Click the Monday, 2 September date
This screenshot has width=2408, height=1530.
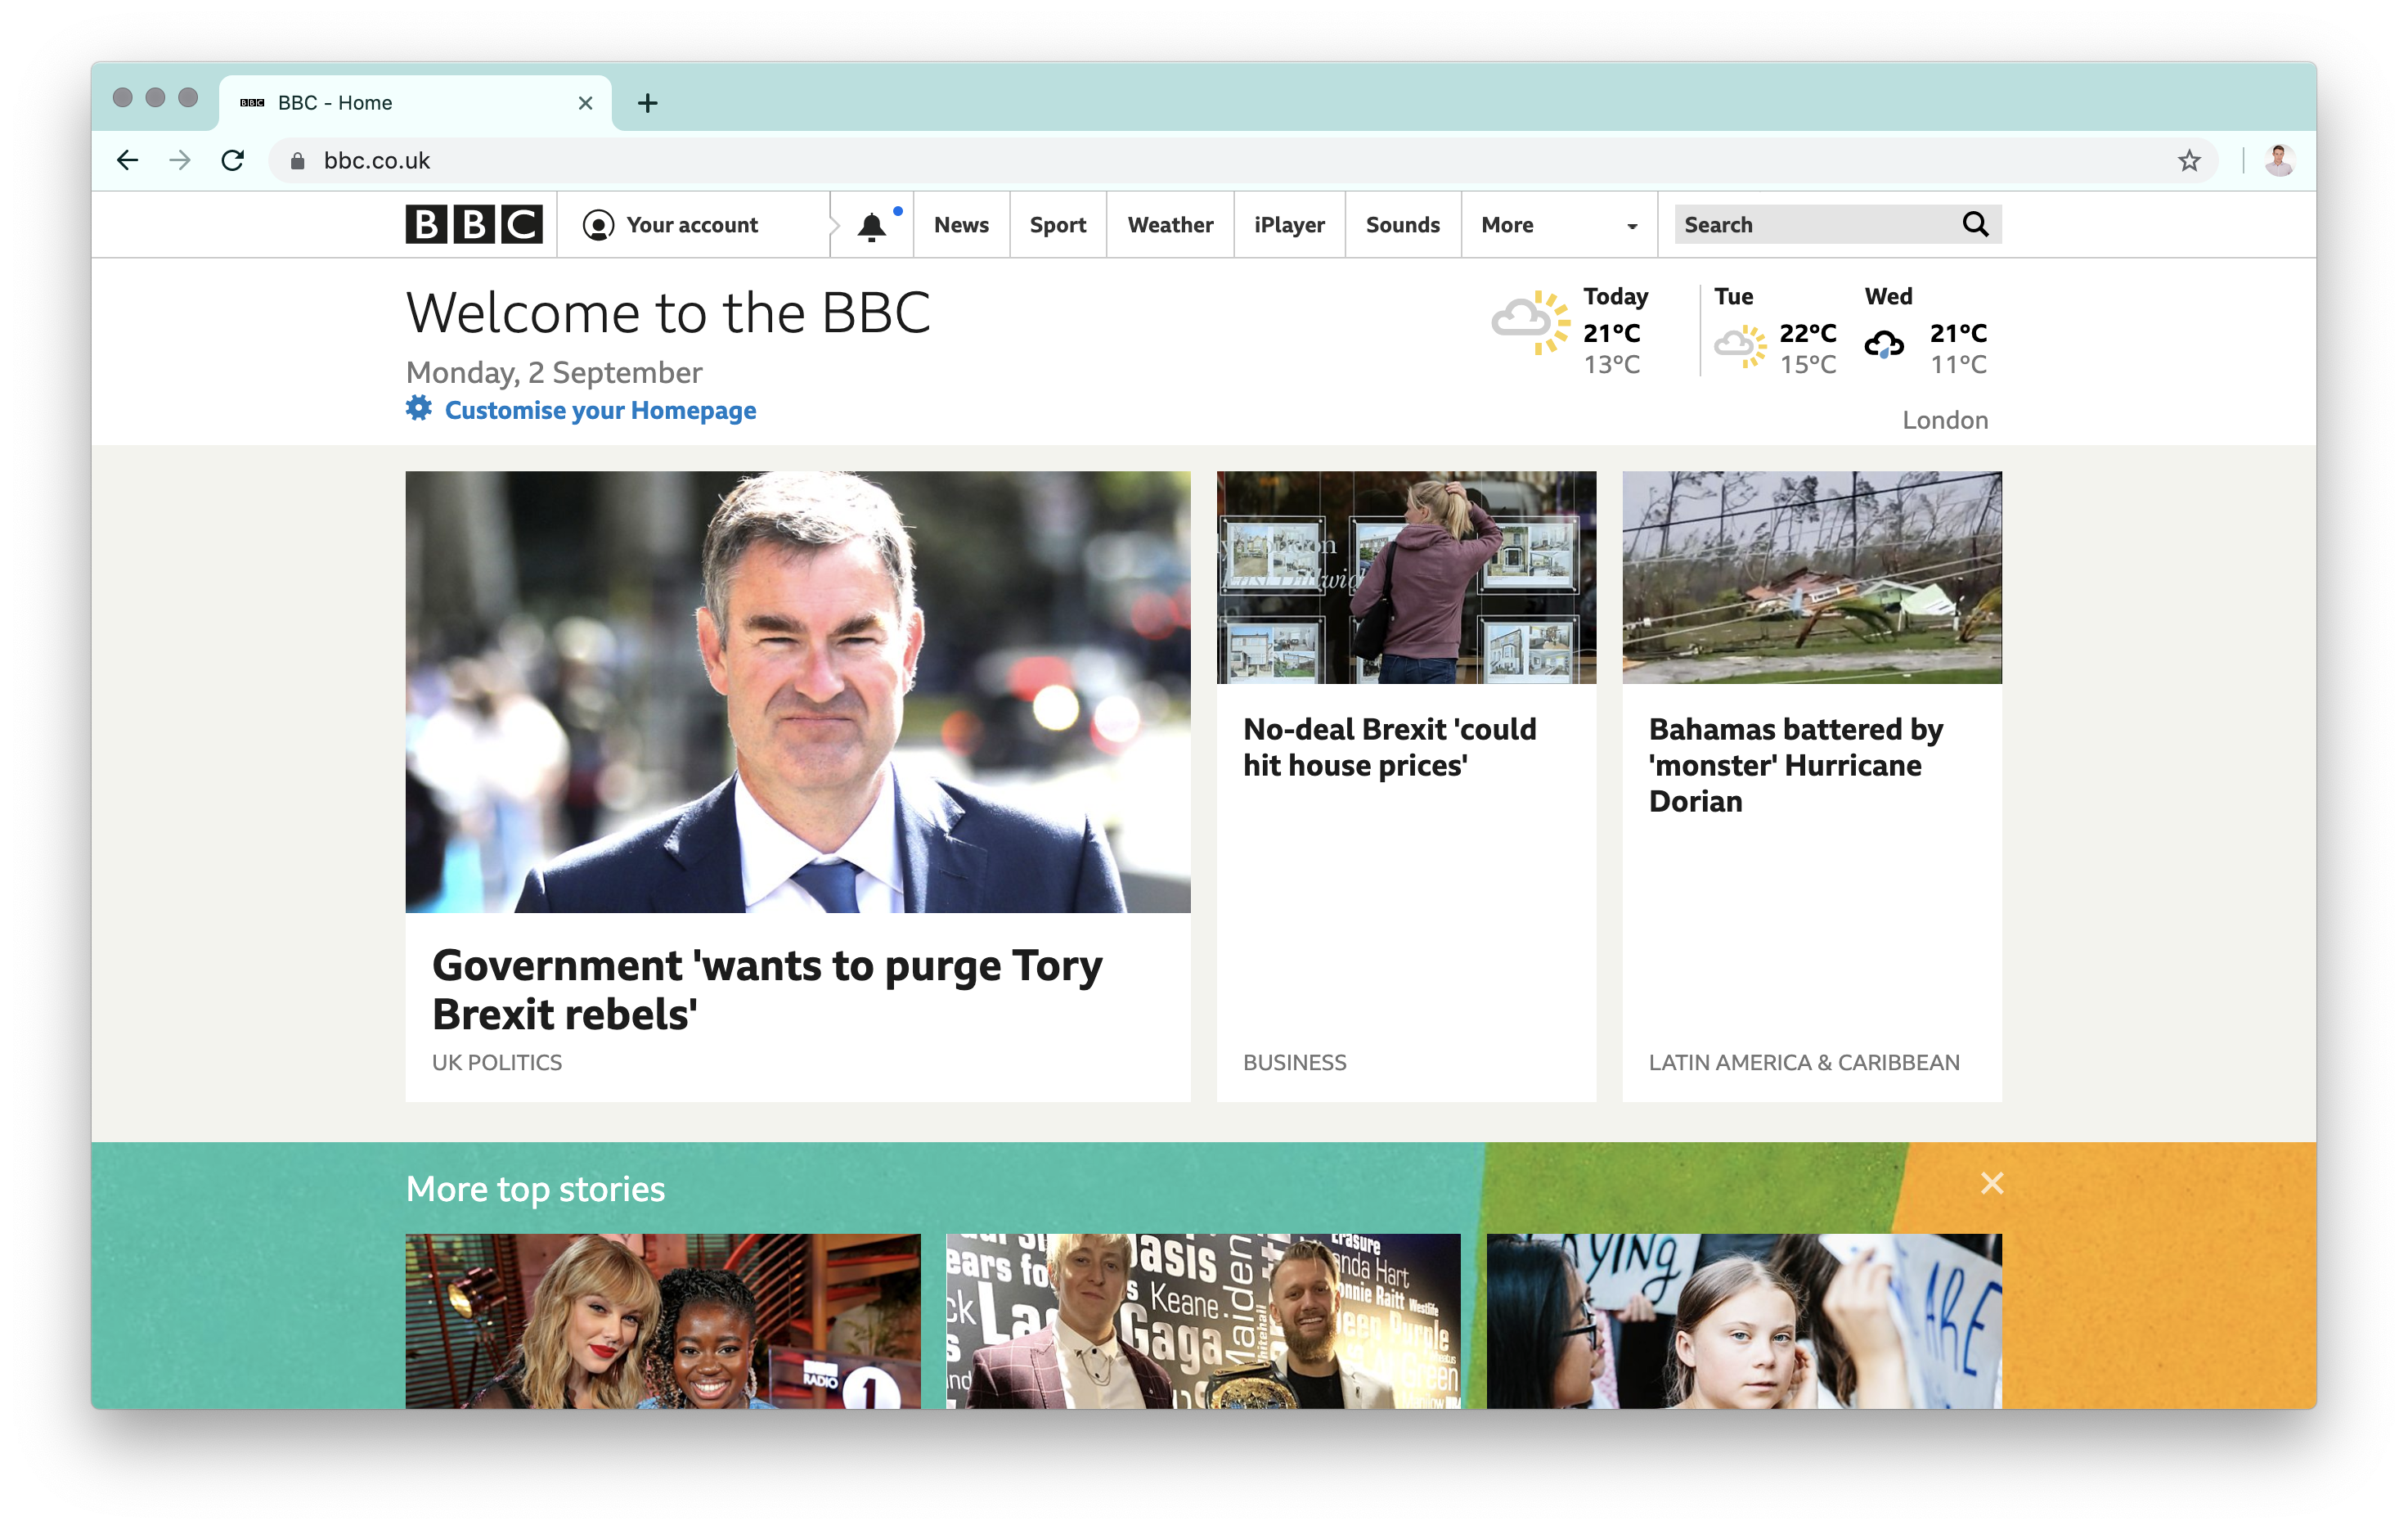pyautogui.click(x=554, y=372)
